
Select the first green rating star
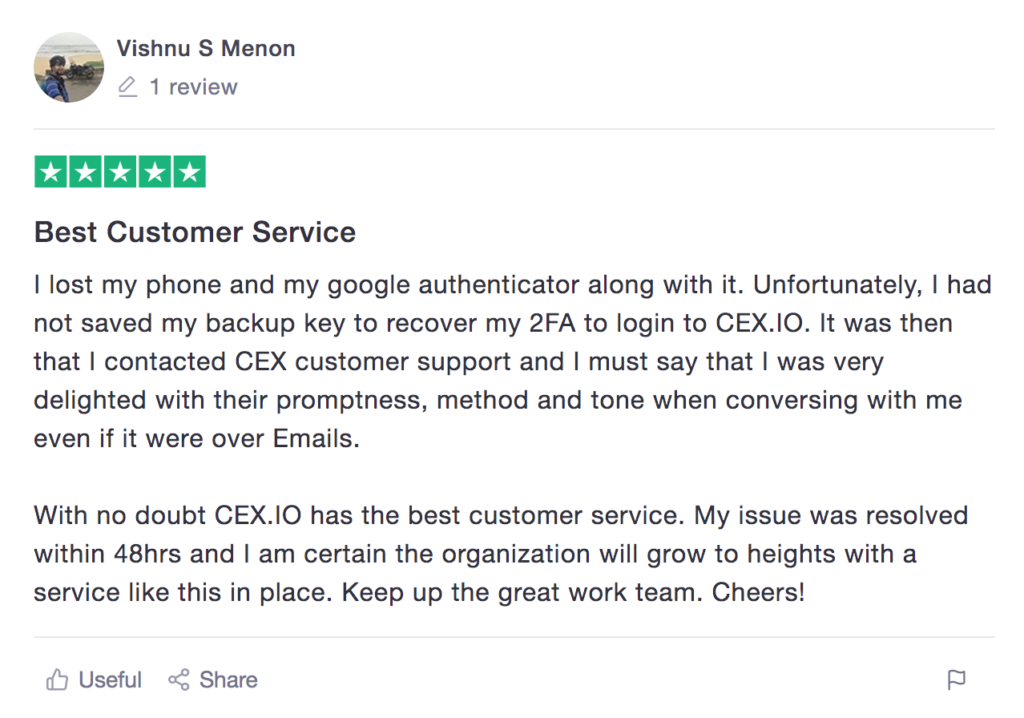pyautogui.click(x=51, y=172)
